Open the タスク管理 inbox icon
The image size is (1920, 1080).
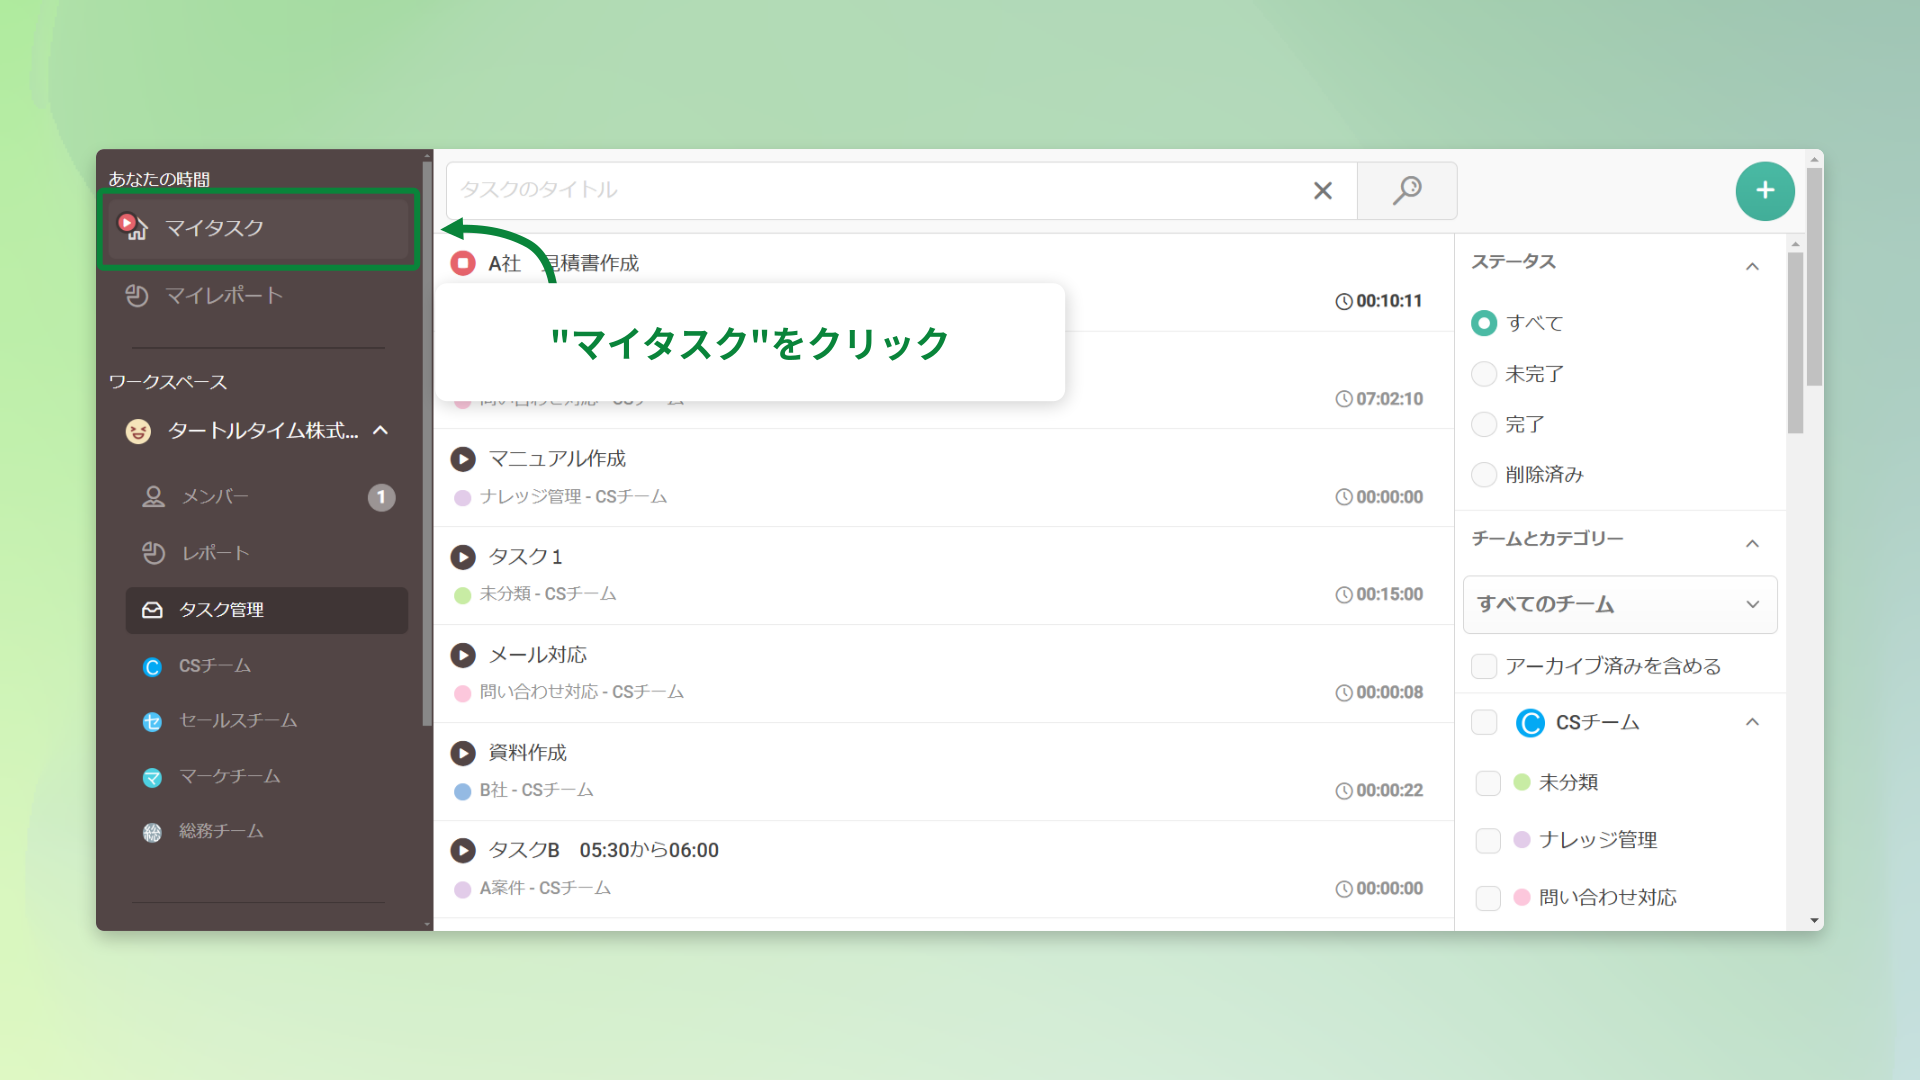(x=152, y=610)
